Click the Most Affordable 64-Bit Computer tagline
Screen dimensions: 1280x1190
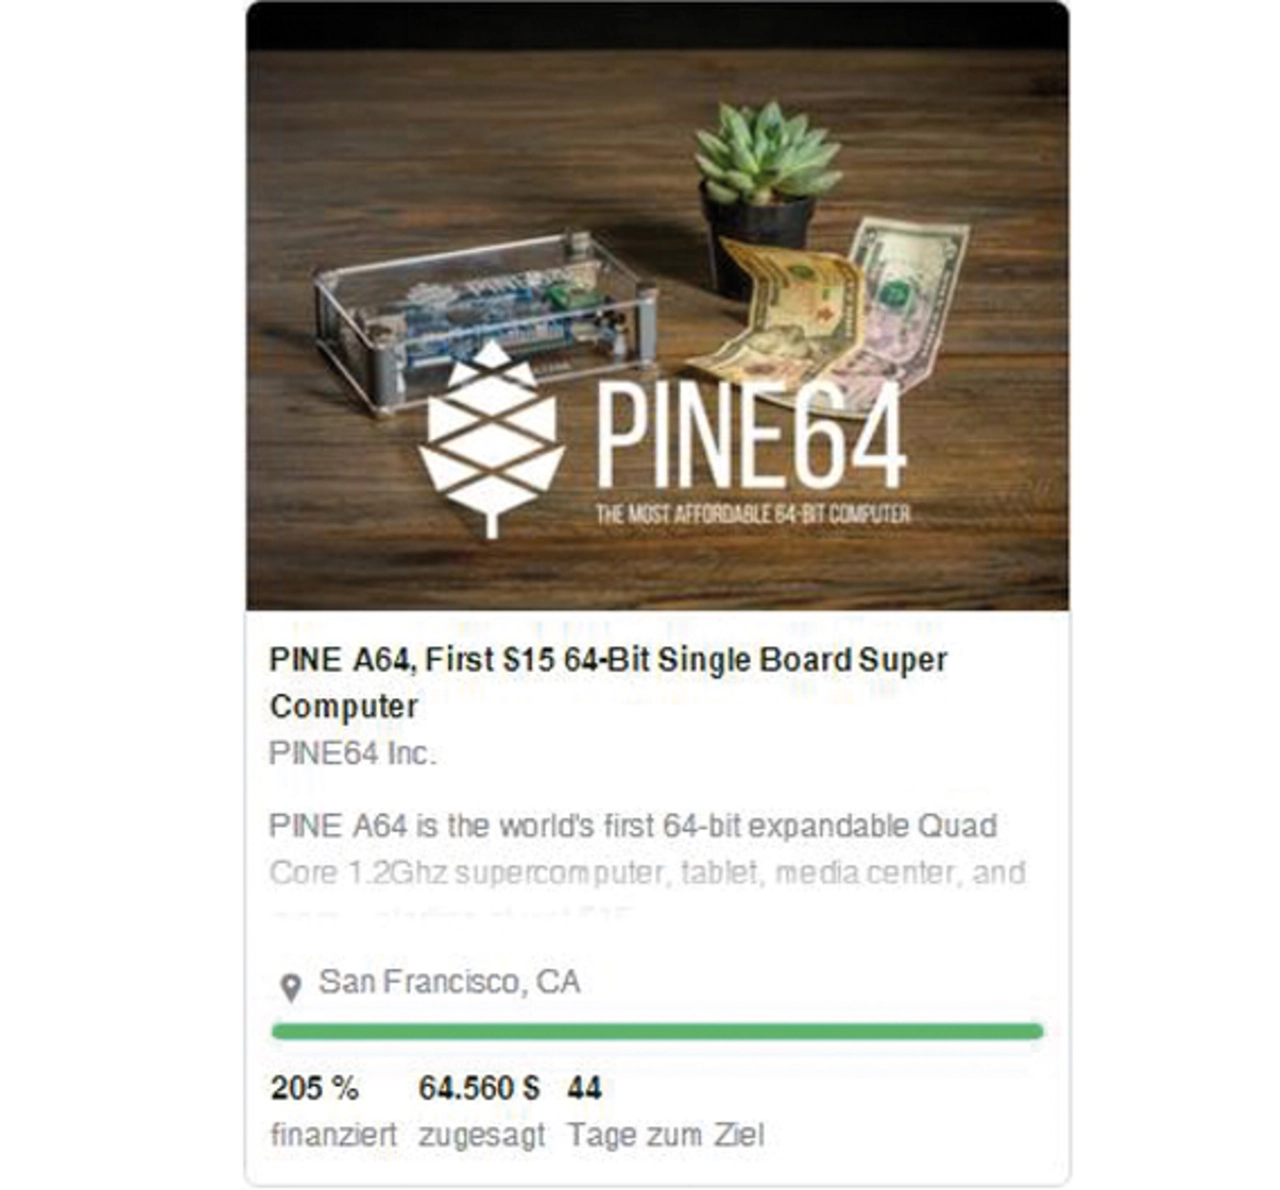752,514
